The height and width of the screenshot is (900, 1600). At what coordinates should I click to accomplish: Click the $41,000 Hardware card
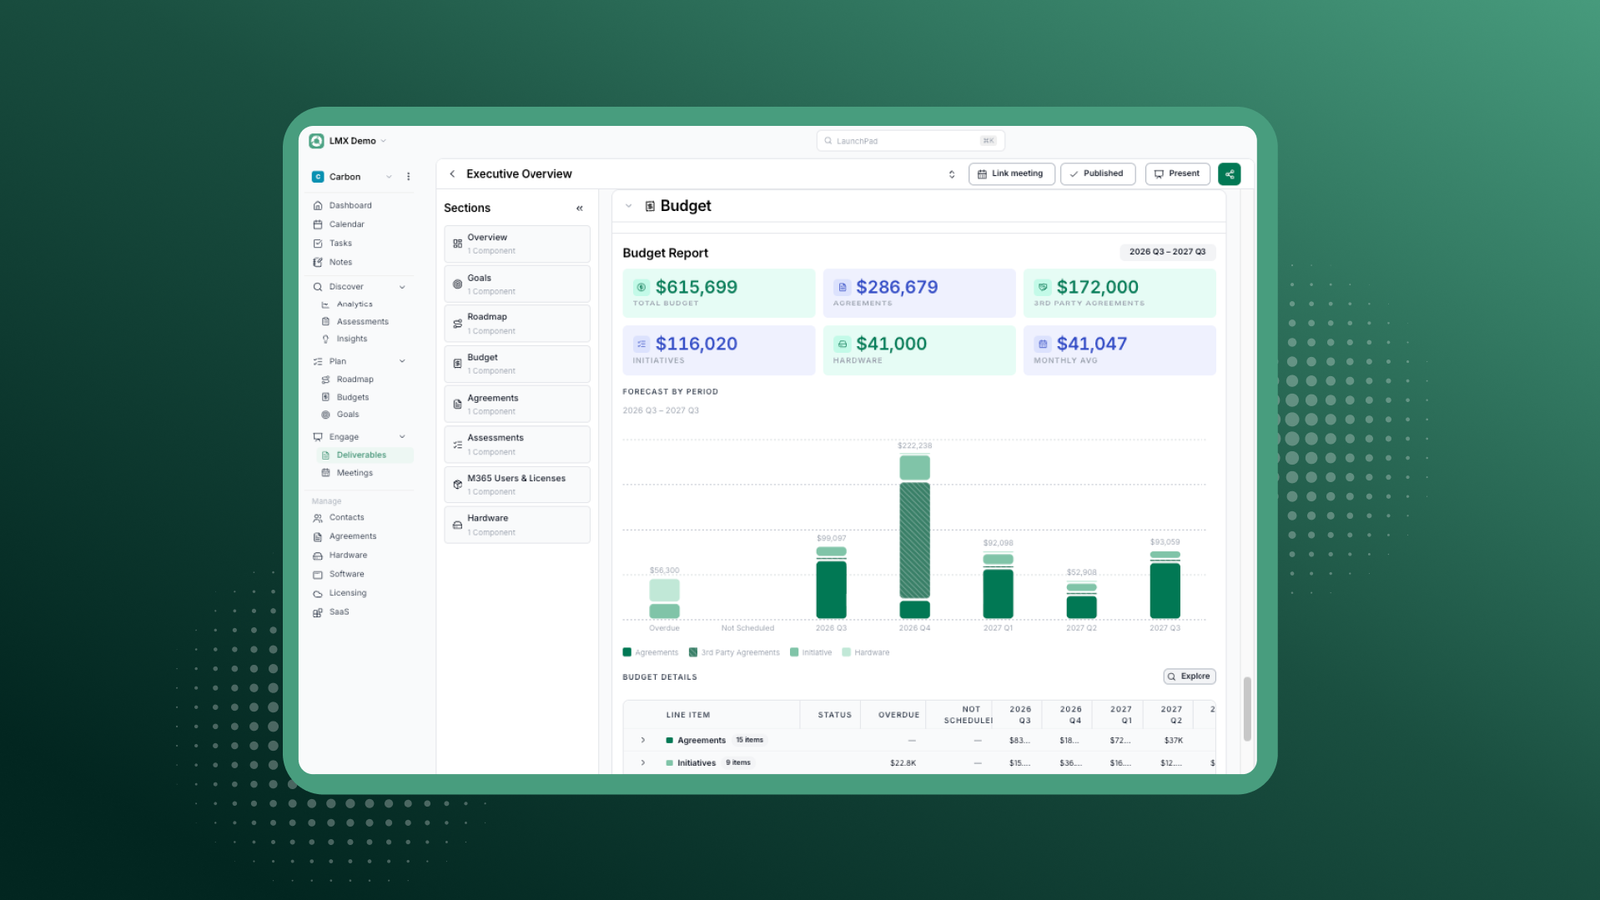(919, 350)
